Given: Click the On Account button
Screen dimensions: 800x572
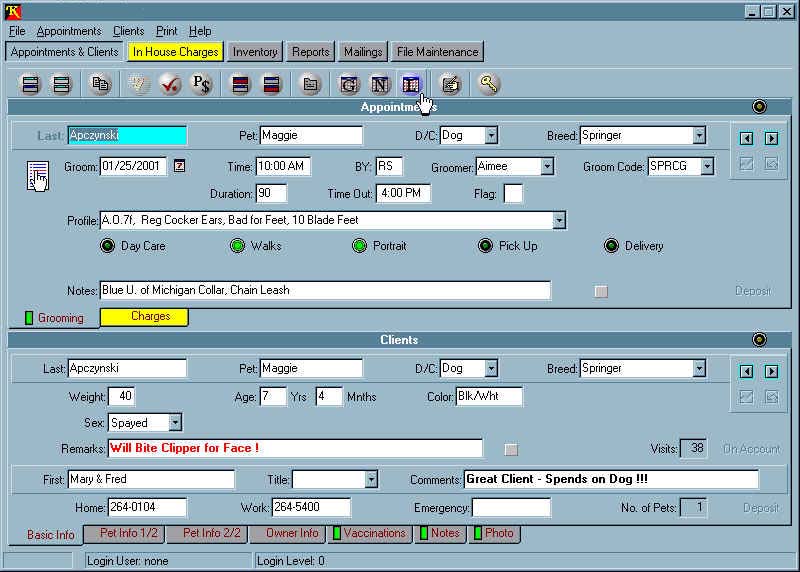Looking at the screenshot, I should (x=751, y=449).
